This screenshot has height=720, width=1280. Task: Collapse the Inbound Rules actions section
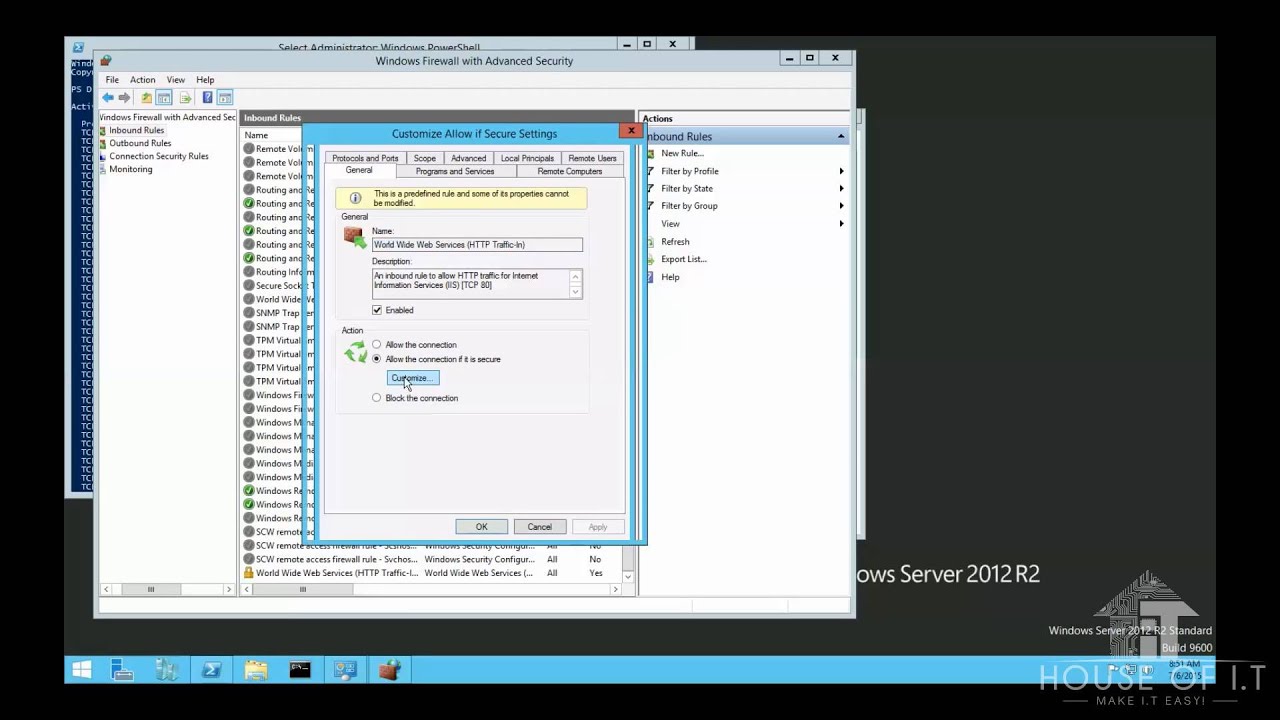click(840, 136)
